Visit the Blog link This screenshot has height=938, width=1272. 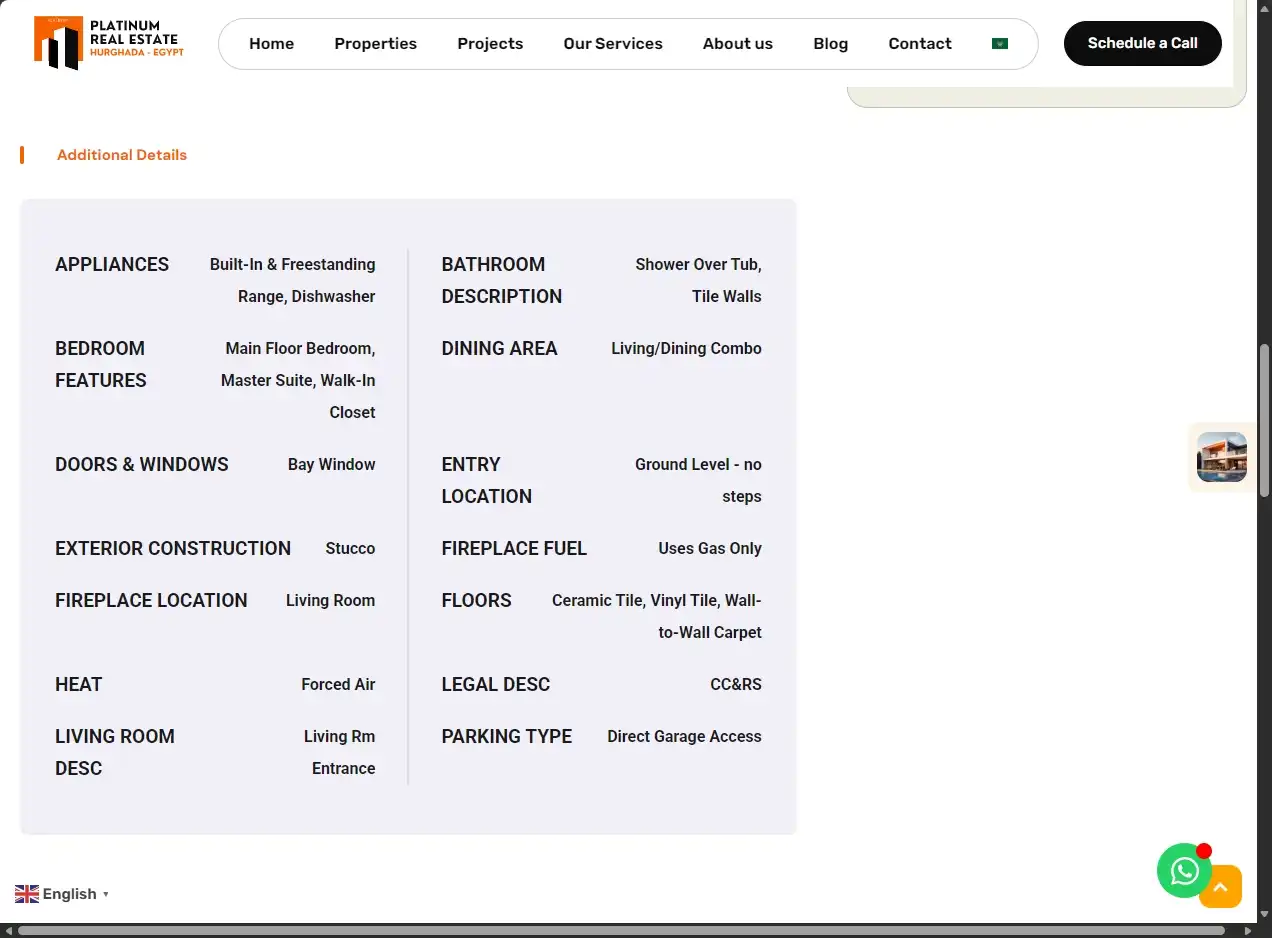click(830, 44)
